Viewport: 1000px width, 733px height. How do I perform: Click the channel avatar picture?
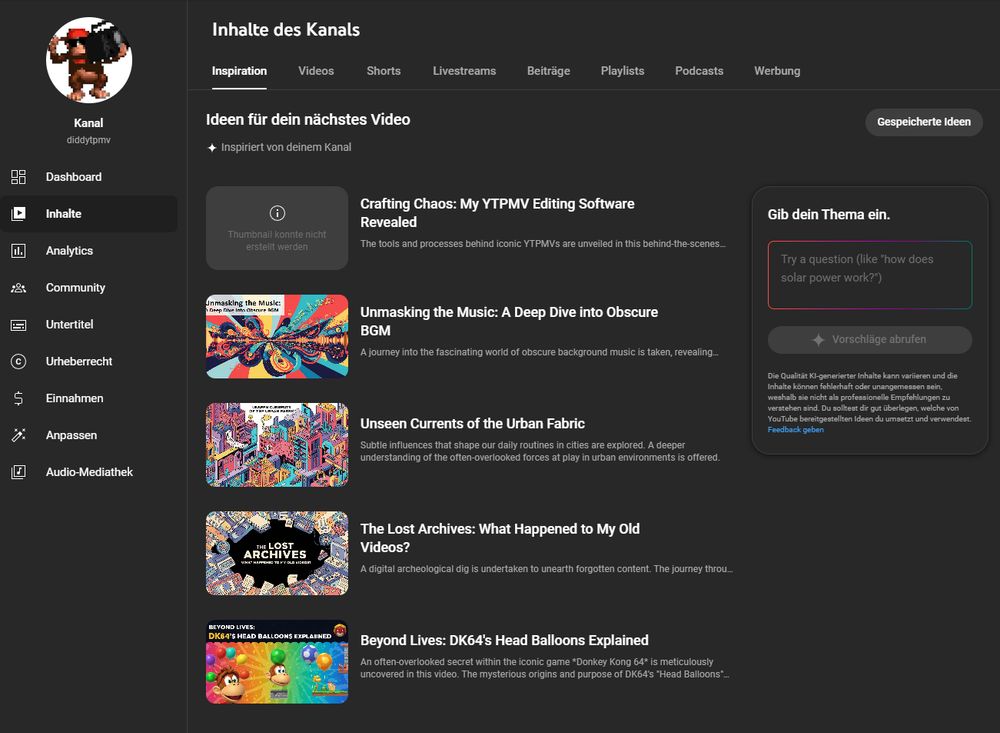click(89, 60)
